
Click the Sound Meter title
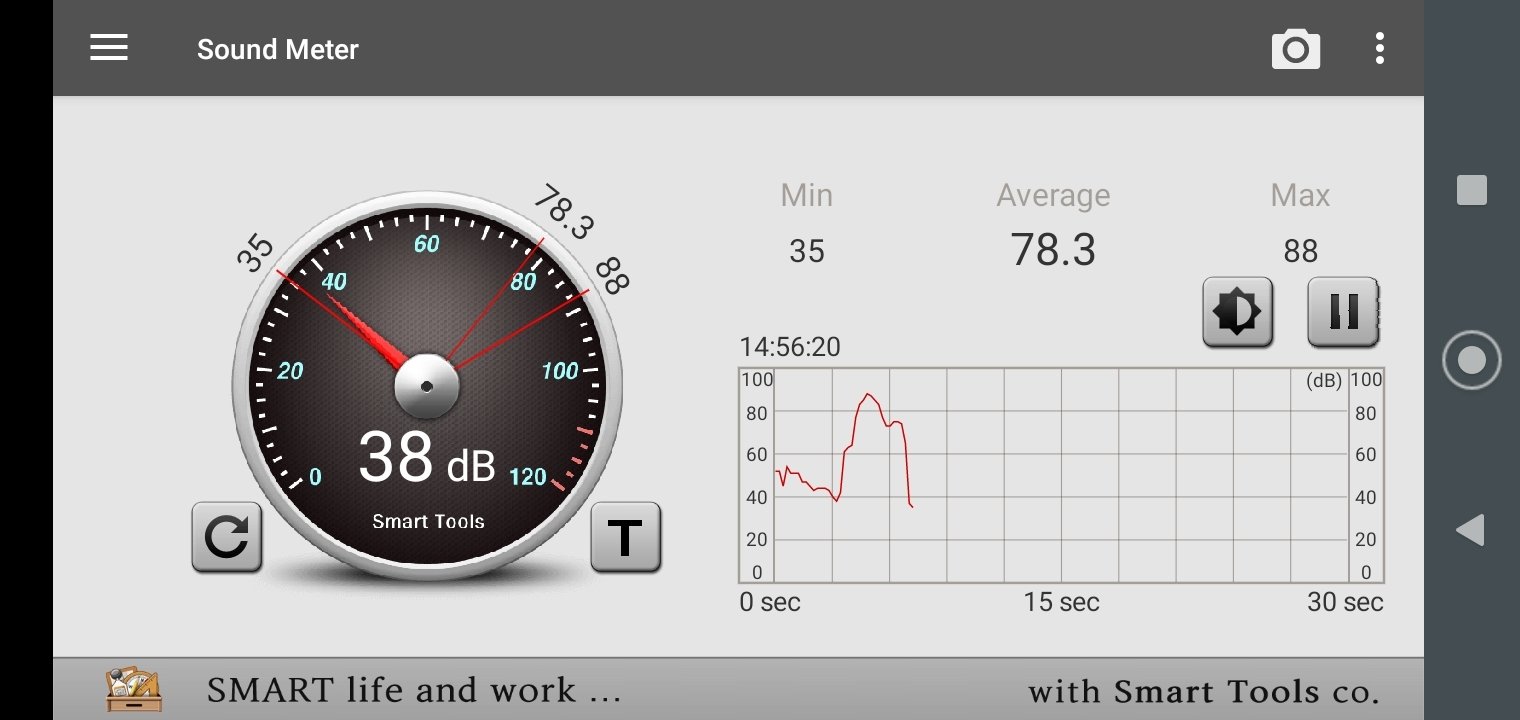pyautogui.click(x=277, y=49)
